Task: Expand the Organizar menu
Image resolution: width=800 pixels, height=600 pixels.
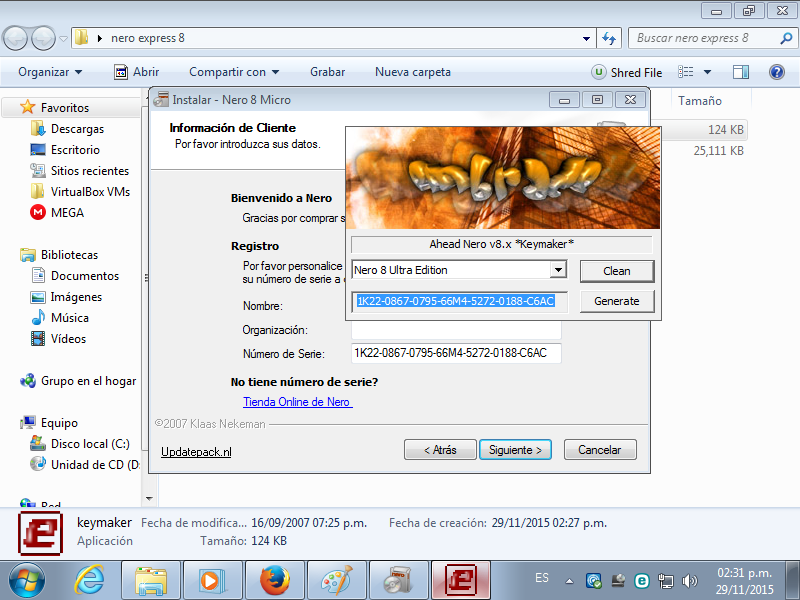Action: click(x=50, y=72)
